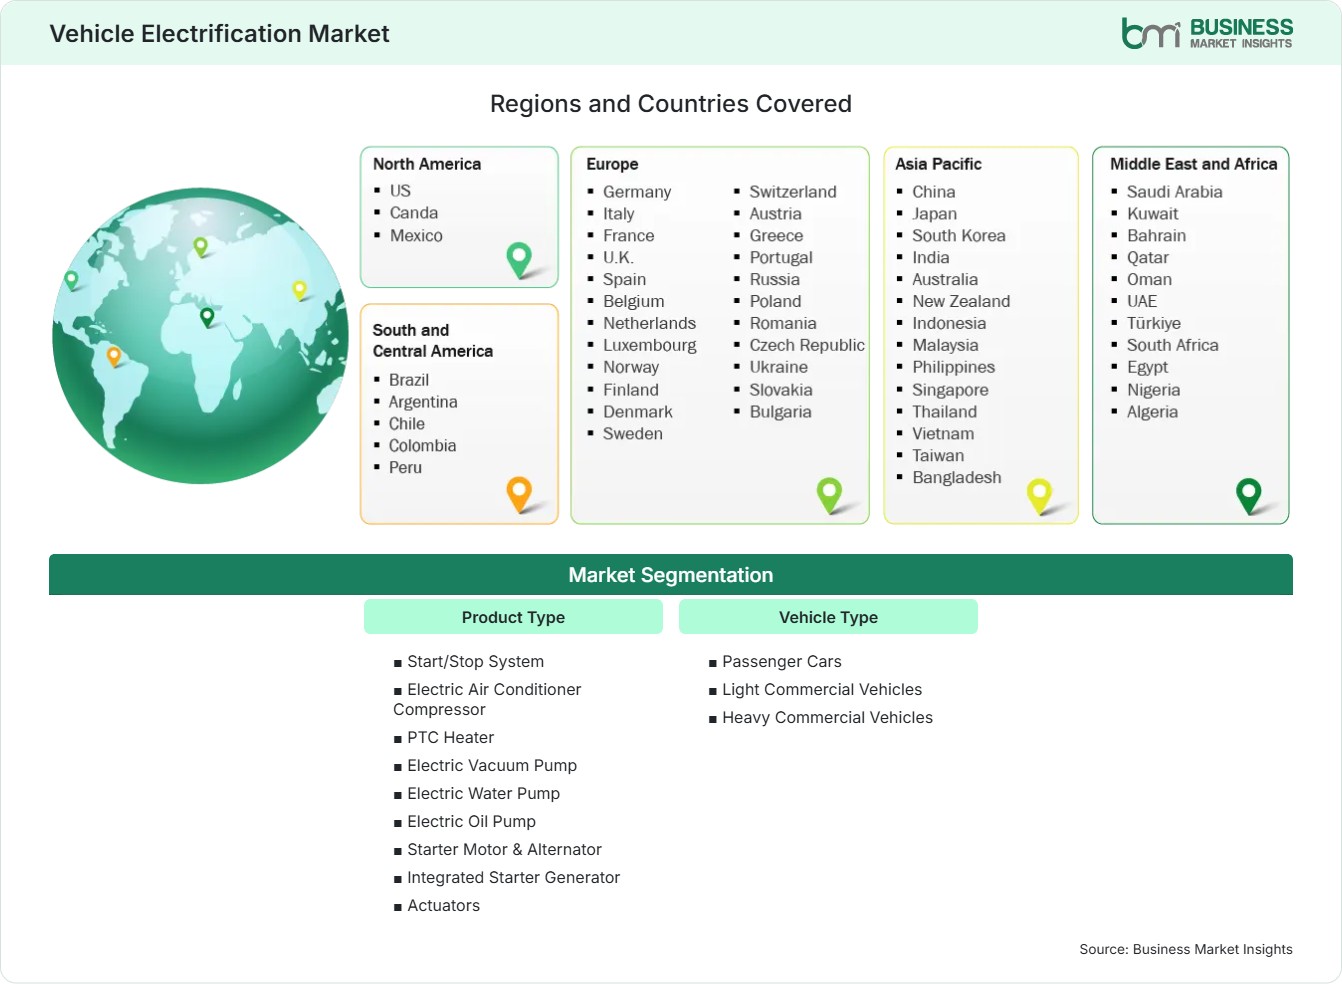
Task: Click the Asia Pacific heading
Action: point(938,164)
